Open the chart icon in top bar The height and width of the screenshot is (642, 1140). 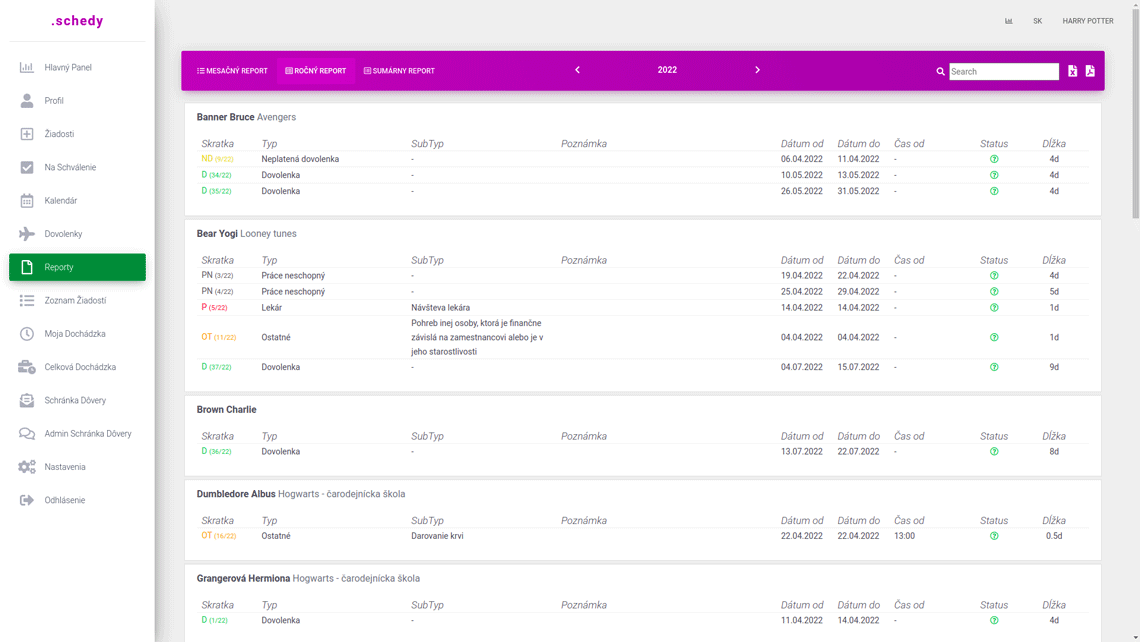(x=1009, y=21)
